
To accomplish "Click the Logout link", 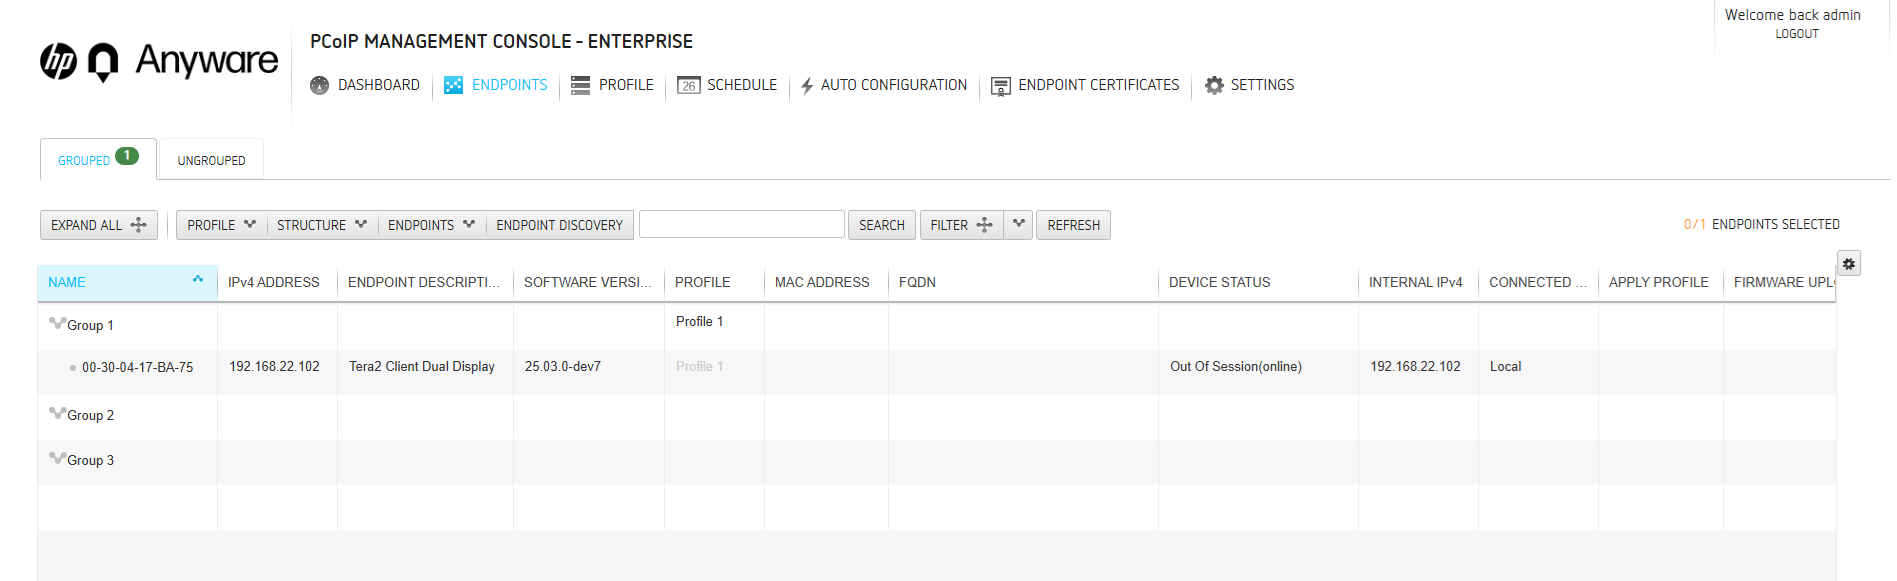I will pos(1797,34).
